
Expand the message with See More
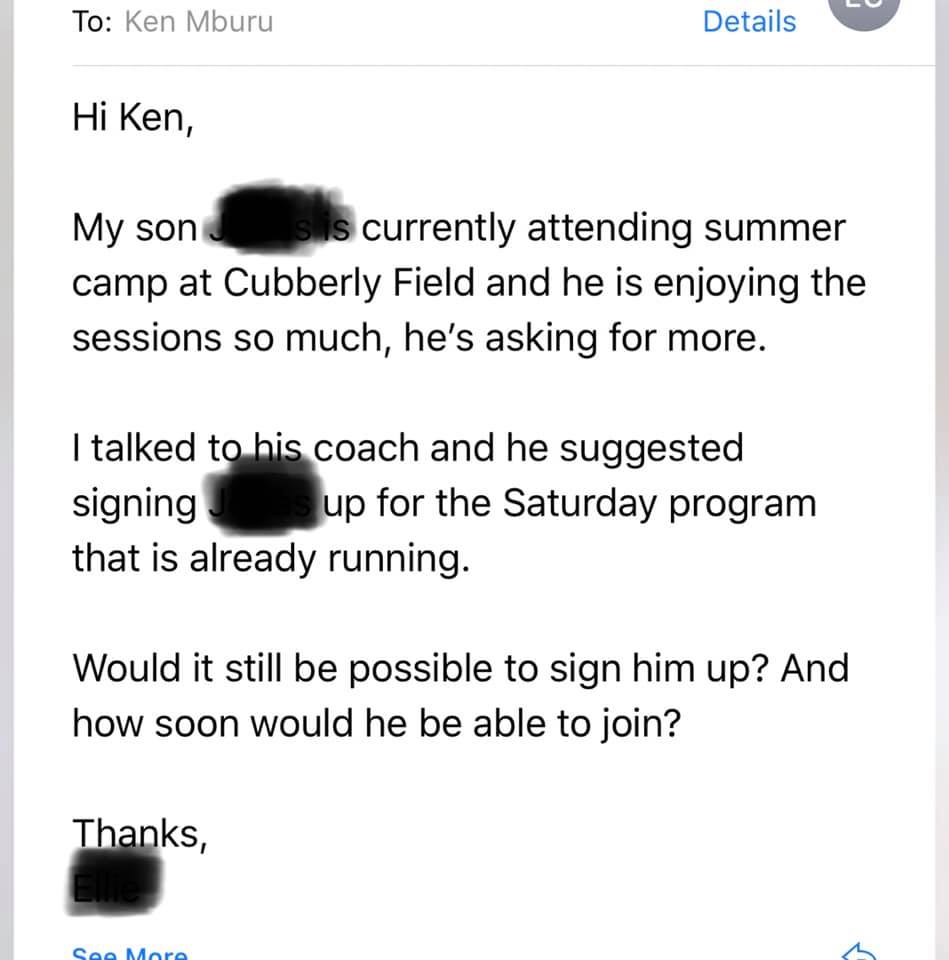[x=129, y=953]
